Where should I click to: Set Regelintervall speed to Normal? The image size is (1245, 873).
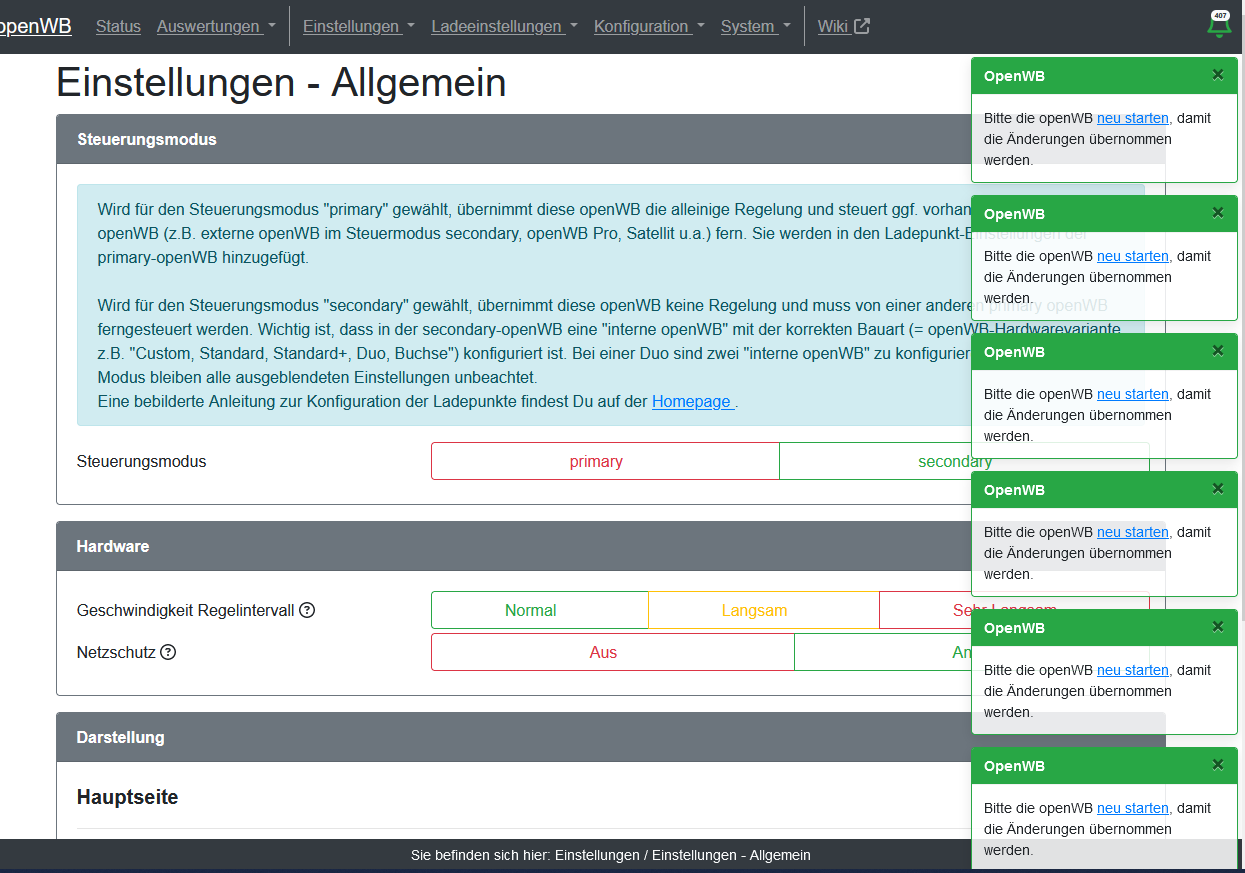(x=540, y=610)
